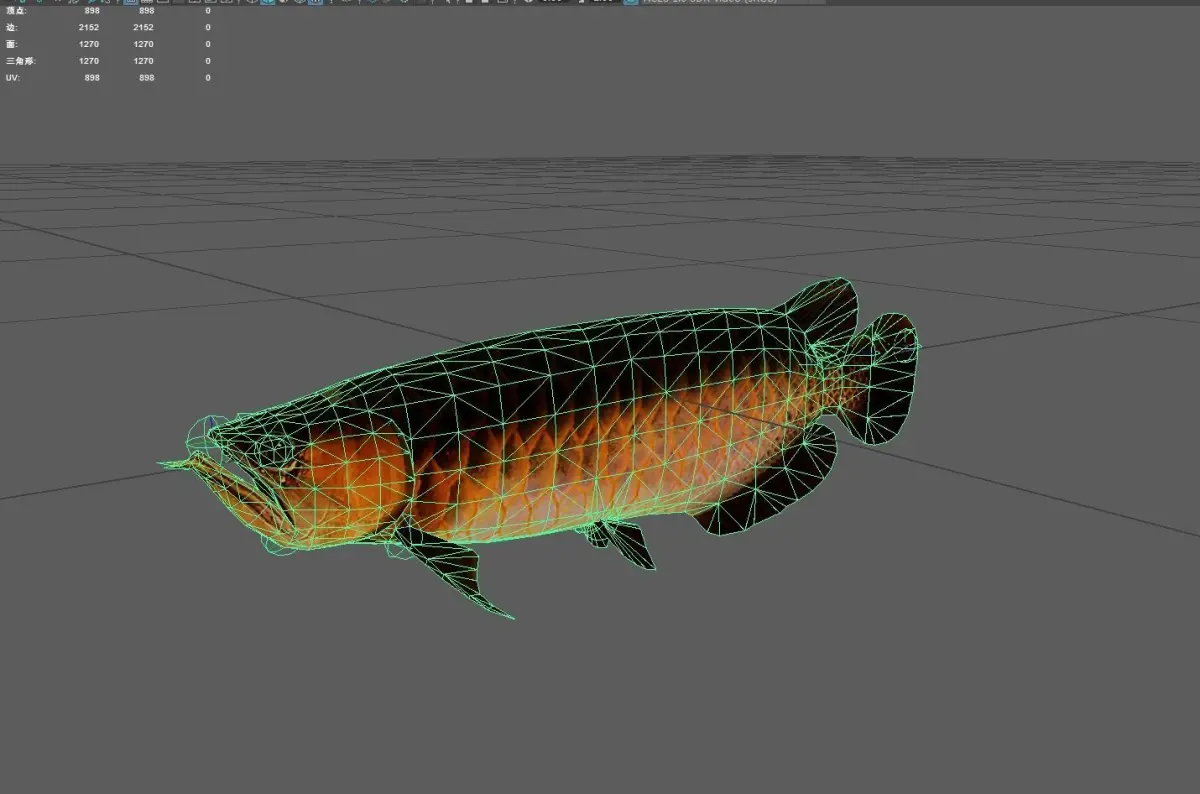Screen dimensions: 1200x794
Task: Click the 面 label in the poly count HUD
Action: tap(10, 44)
